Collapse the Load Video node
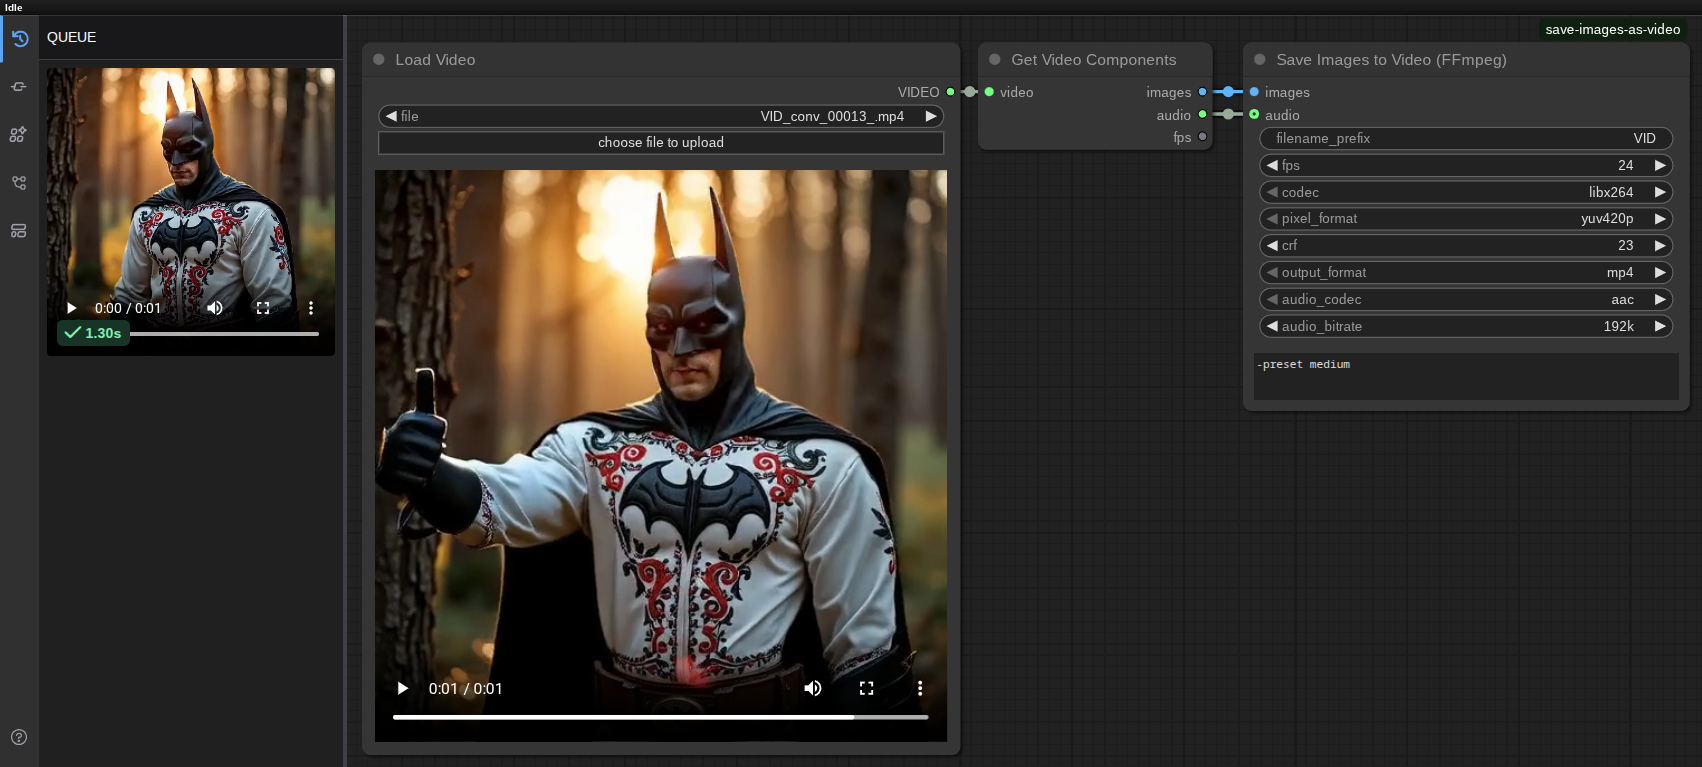The image size is (1702, 767). tap(379, 60)
